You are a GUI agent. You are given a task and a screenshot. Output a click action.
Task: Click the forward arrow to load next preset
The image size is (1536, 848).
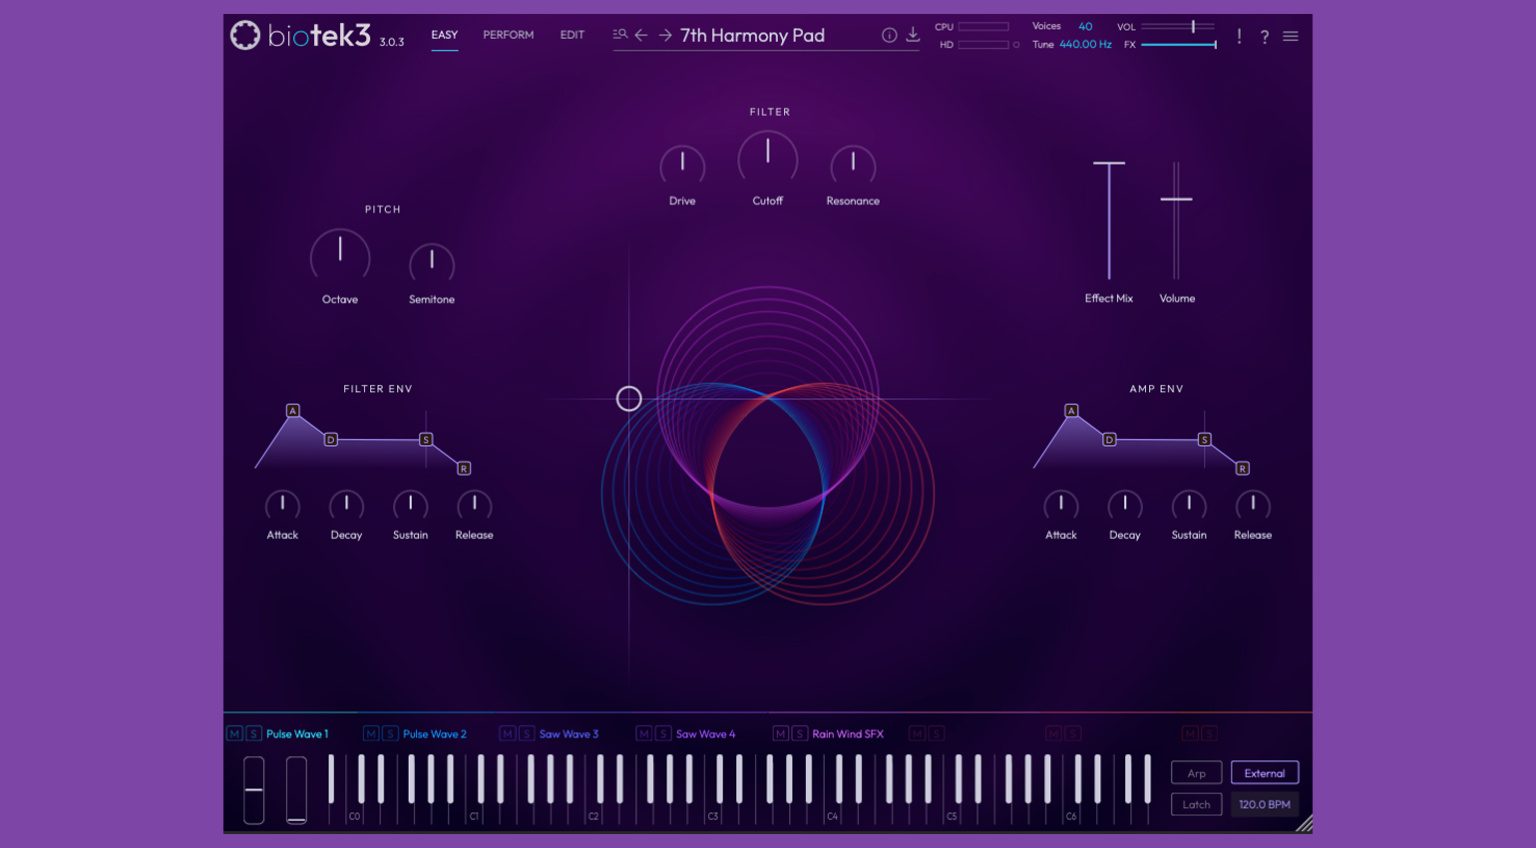pos(665,34)
